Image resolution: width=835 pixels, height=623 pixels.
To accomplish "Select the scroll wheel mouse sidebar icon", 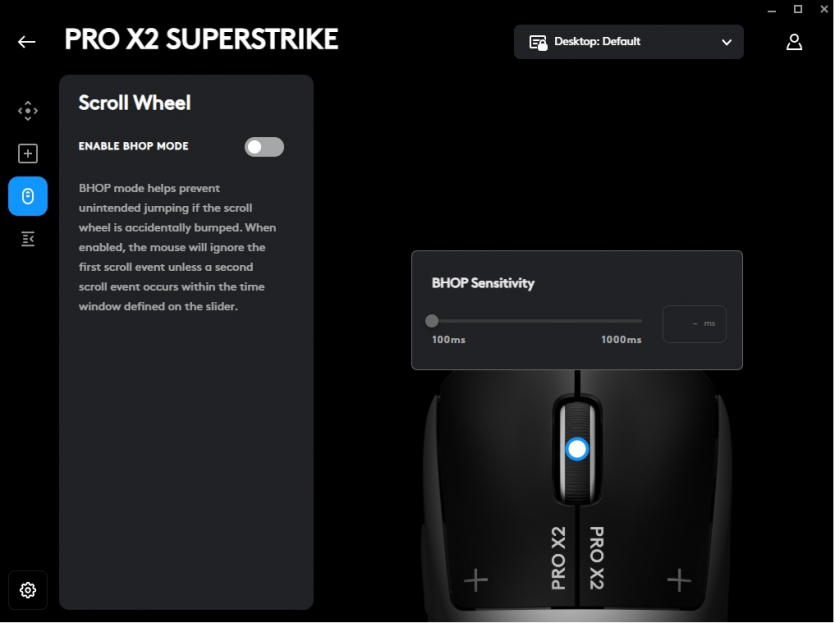I will (28, 196).
